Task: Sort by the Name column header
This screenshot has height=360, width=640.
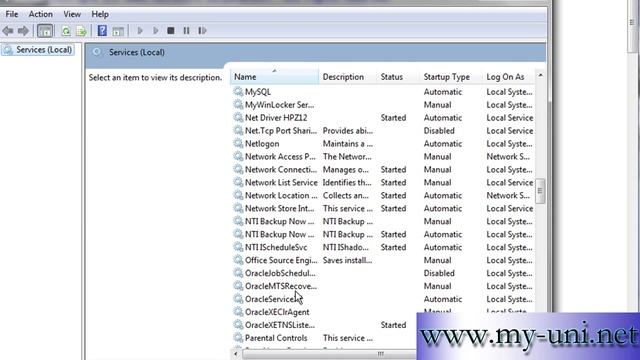Action: tap(274, 77)
